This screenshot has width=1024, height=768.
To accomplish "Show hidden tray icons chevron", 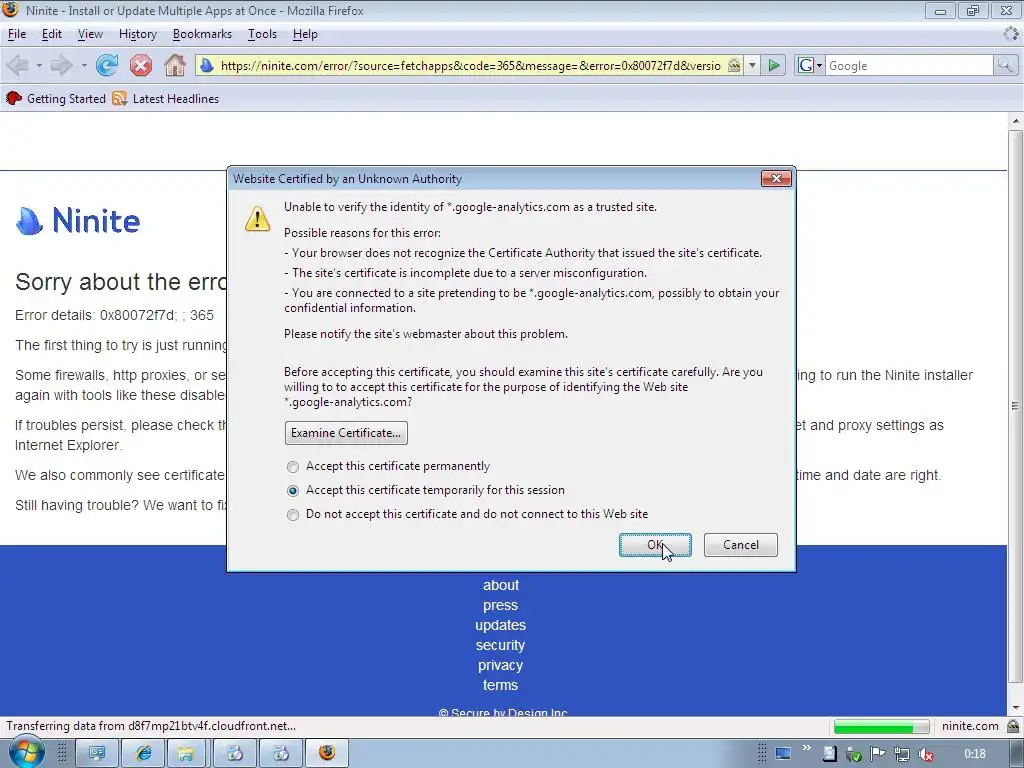I will [x=806, y=748].
